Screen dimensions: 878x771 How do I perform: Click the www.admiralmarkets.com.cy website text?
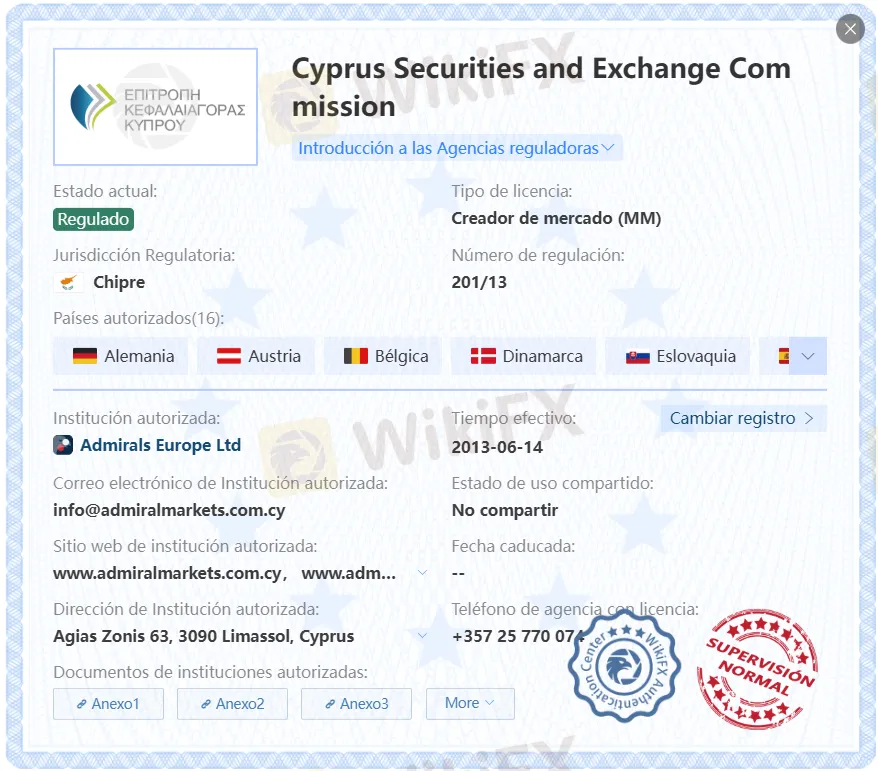pos(167,573)
